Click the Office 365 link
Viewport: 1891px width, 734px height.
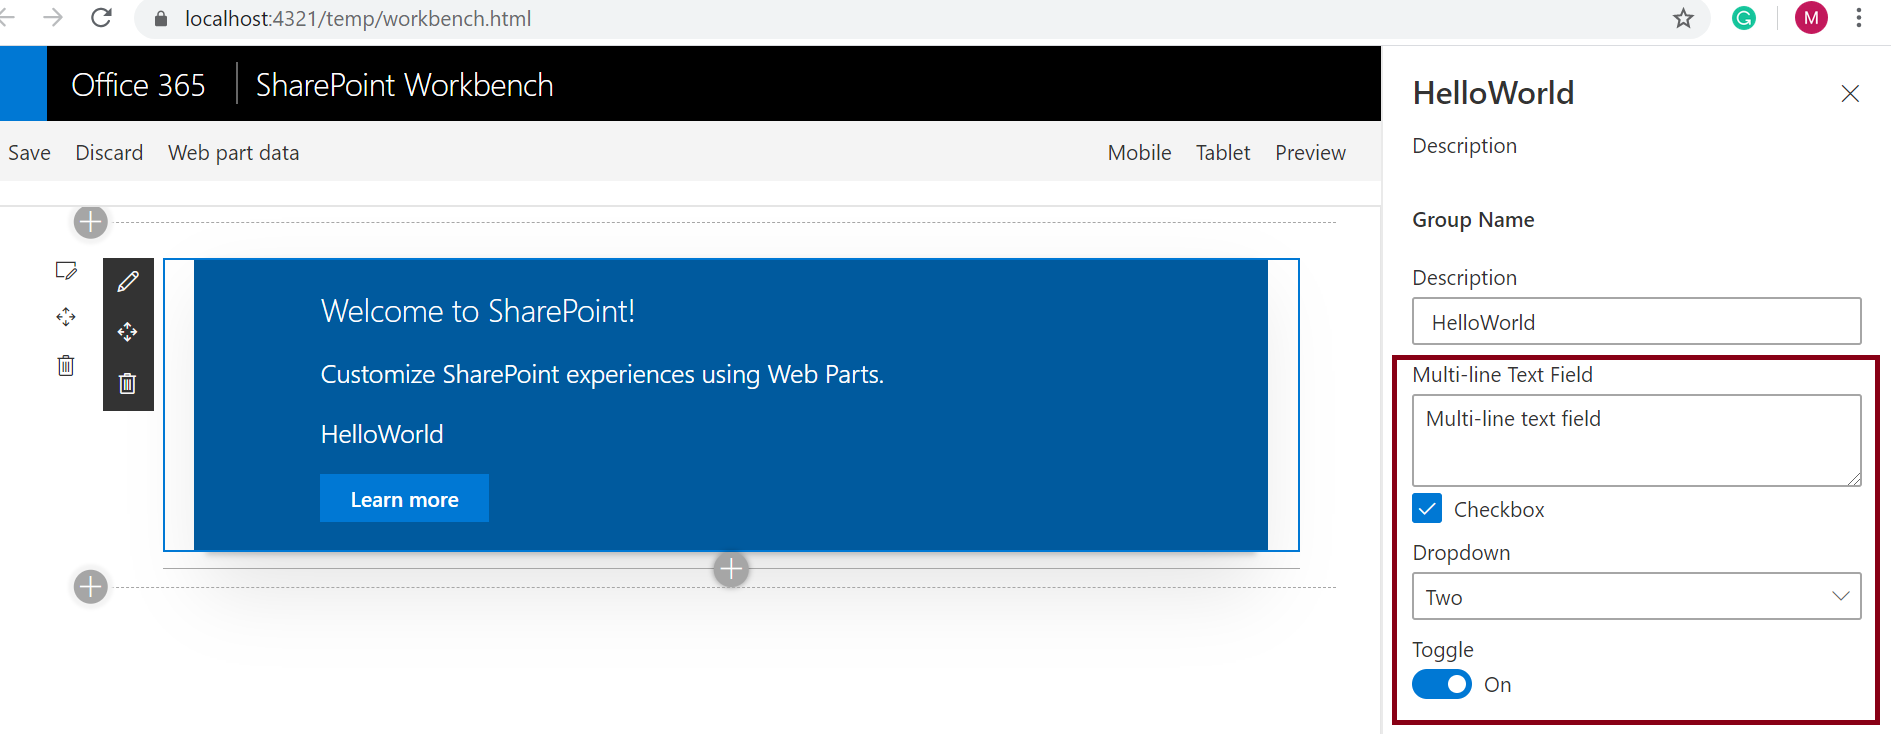[138, 85]
